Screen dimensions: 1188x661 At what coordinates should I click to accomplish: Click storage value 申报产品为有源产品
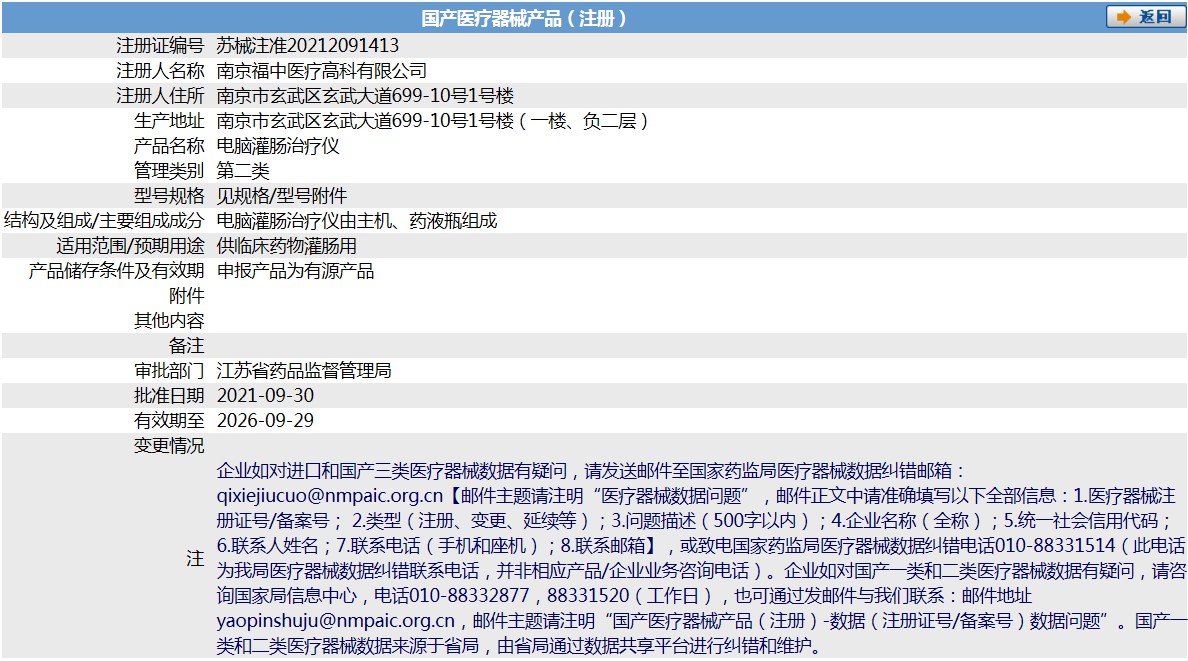[x=295, y=271]
